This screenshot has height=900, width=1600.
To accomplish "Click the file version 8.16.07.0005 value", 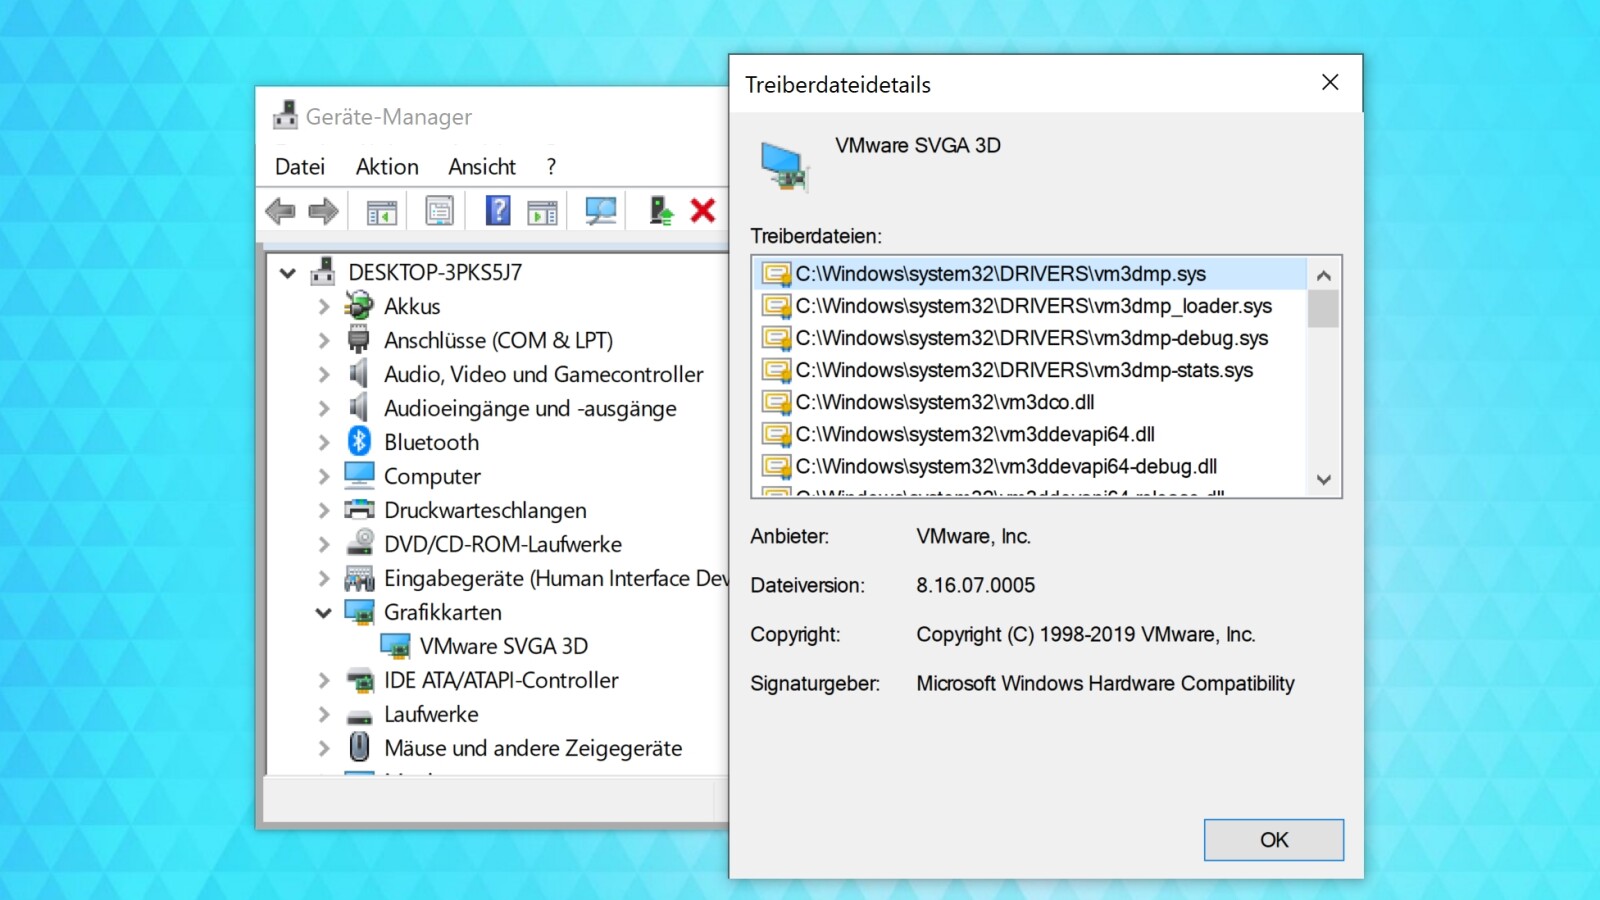I will click(975, 585).
